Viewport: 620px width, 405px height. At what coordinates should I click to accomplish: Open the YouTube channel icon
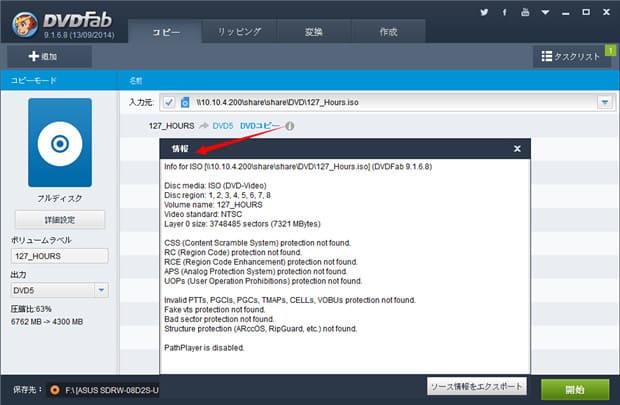click(525, 13)
